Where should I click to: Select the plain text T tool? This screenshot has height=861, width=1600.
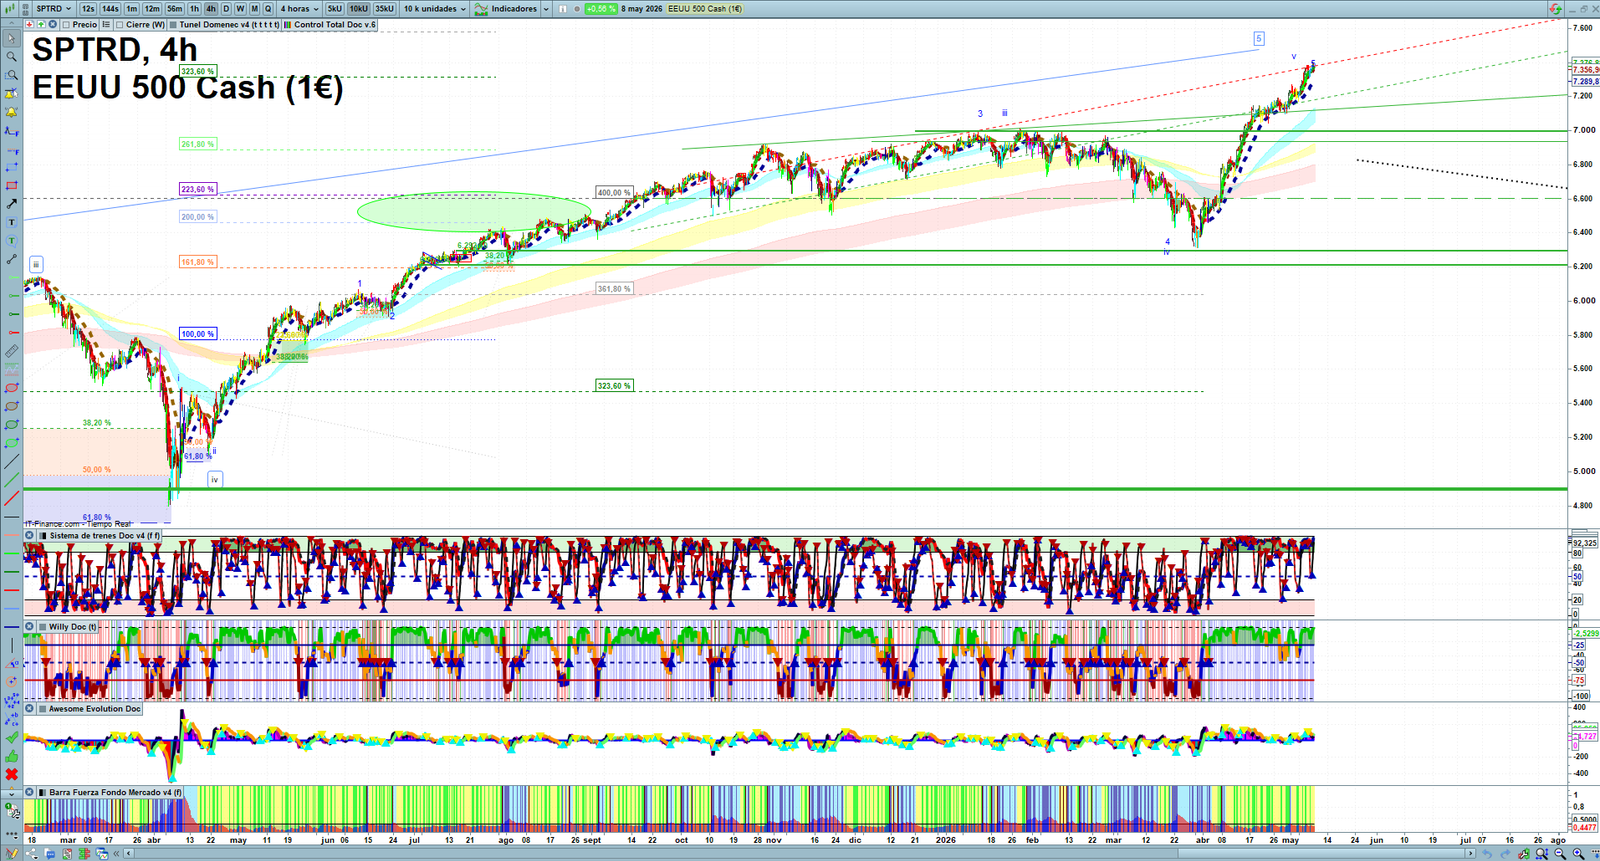12,223
